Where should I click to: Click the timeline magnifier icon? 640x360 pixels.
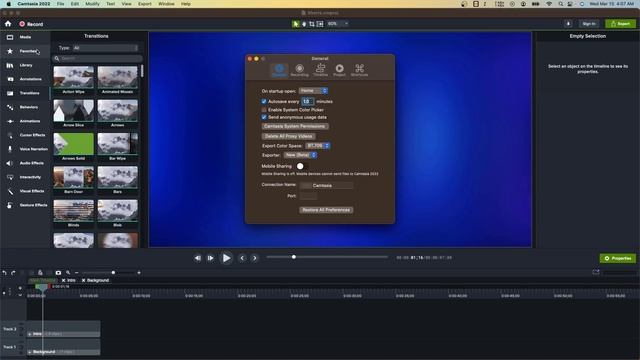tap(68, 273)
